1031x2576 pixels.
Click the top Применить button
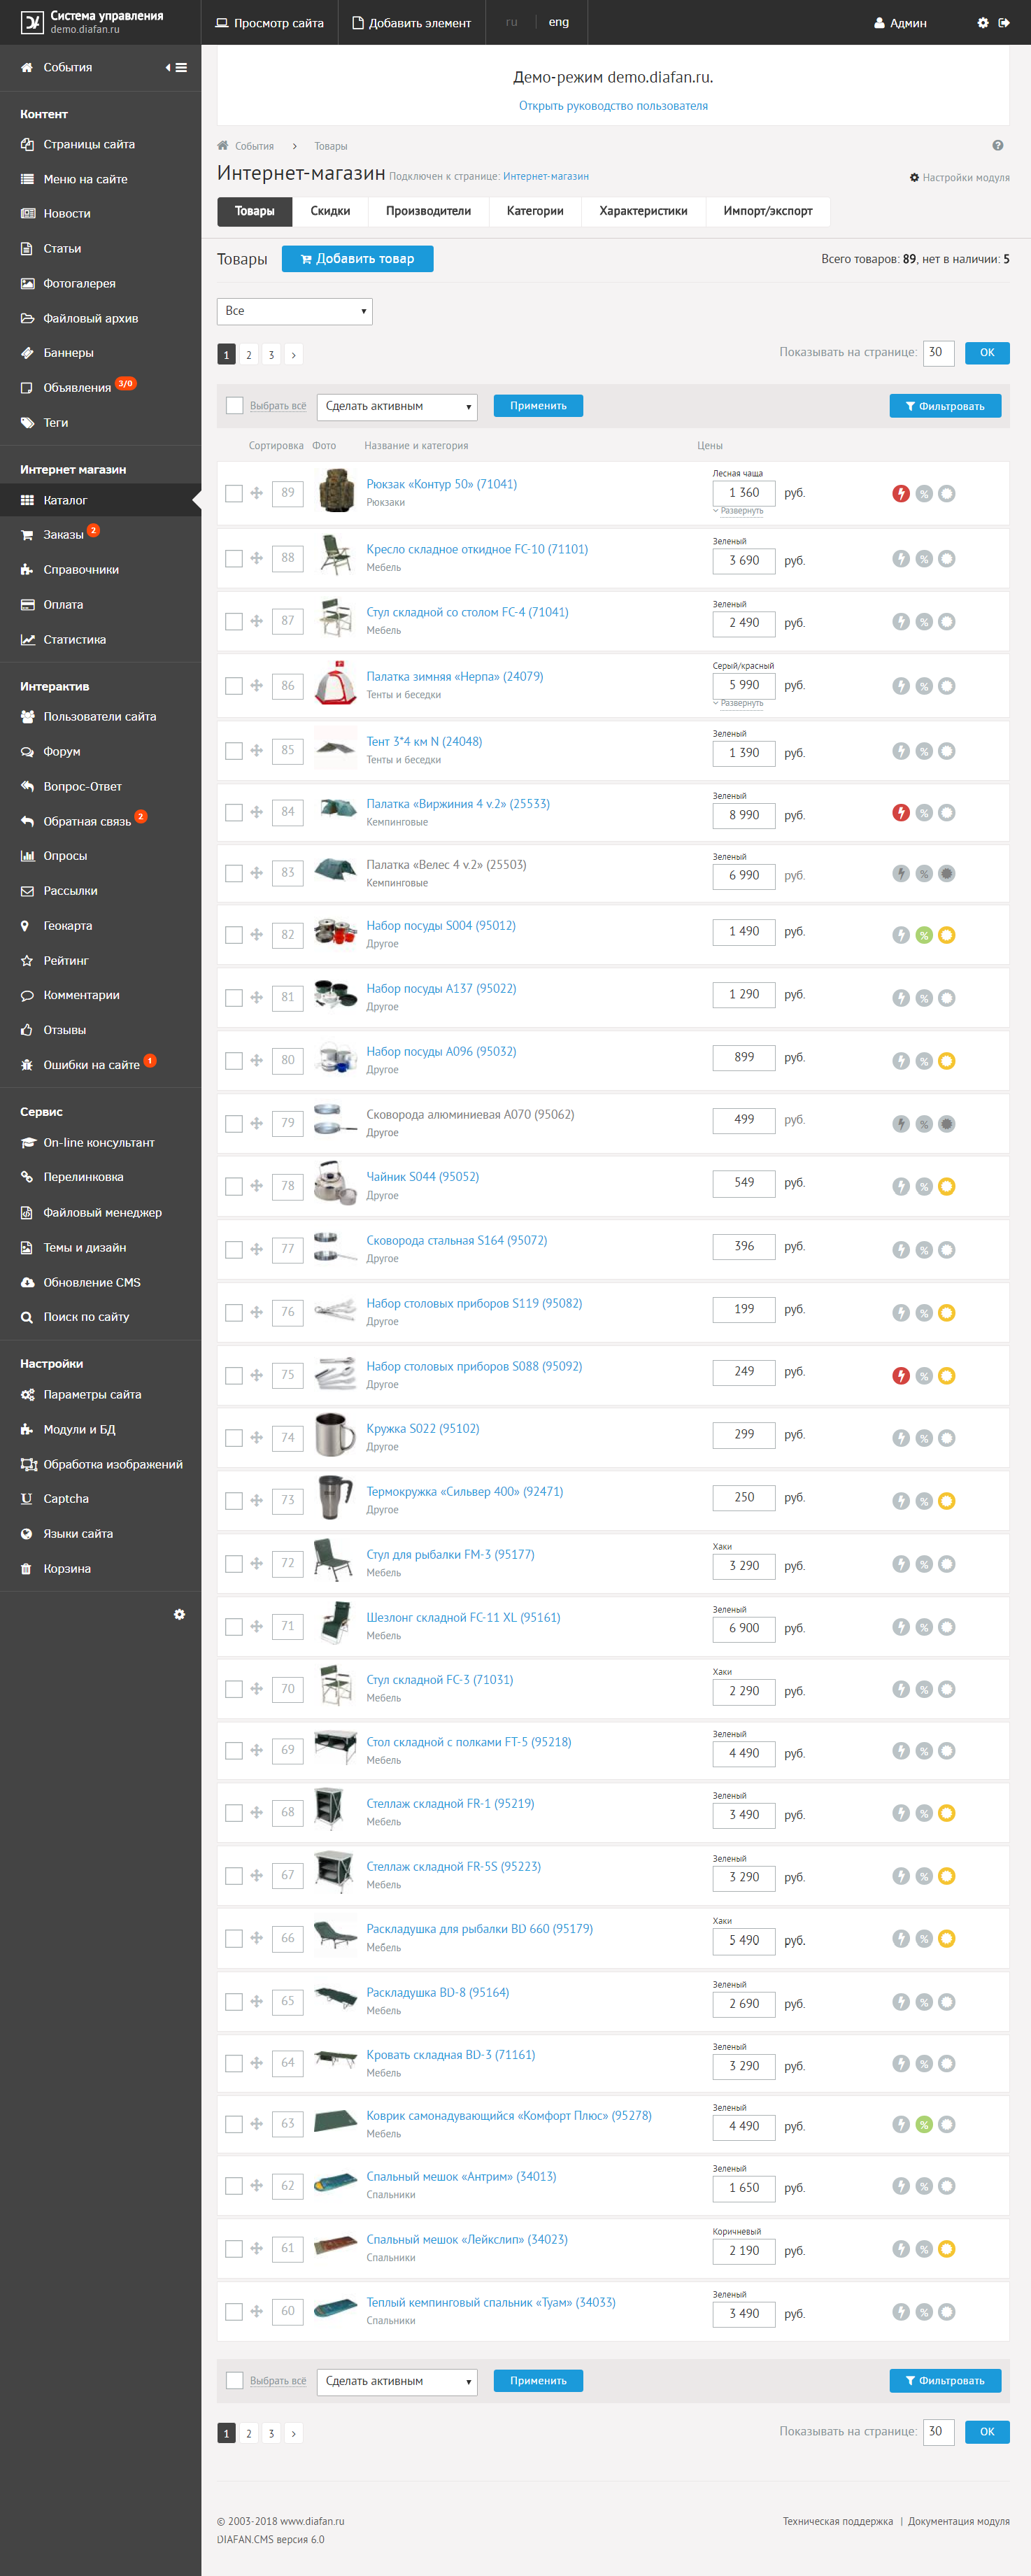(538, 406)
